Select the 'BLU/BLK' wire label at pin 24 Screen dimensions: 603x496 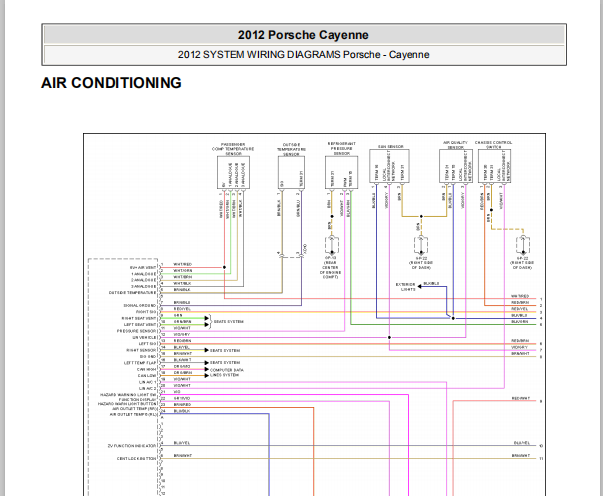coord(181,411)
